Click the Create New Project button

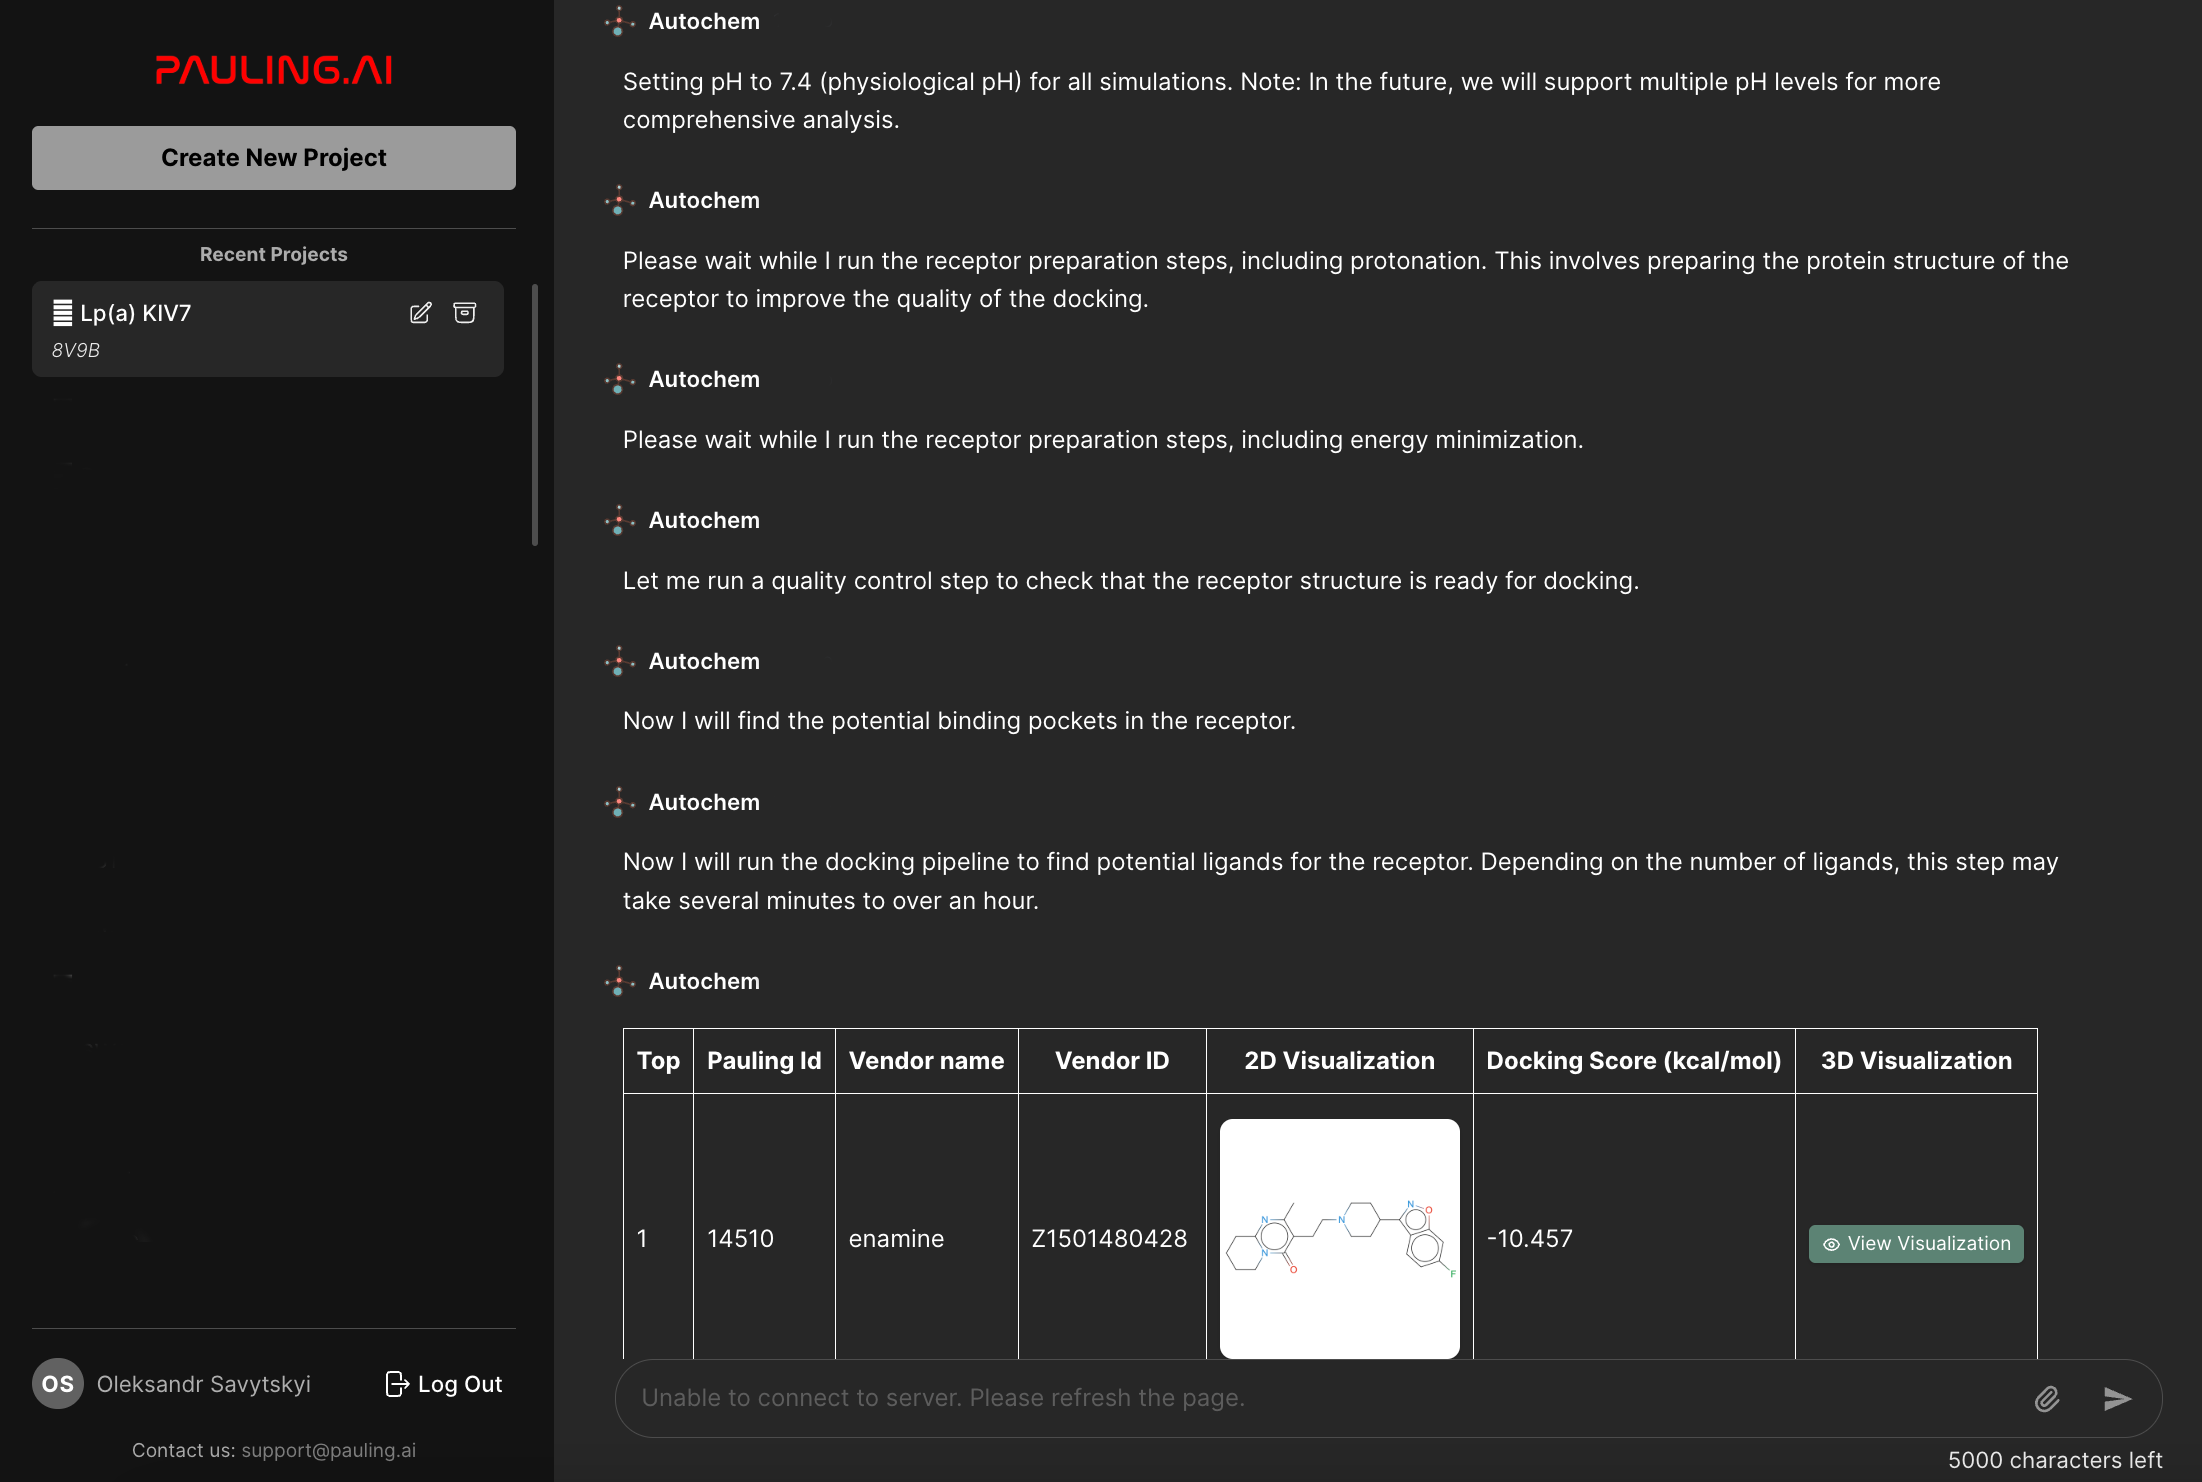tap(273, 157)
